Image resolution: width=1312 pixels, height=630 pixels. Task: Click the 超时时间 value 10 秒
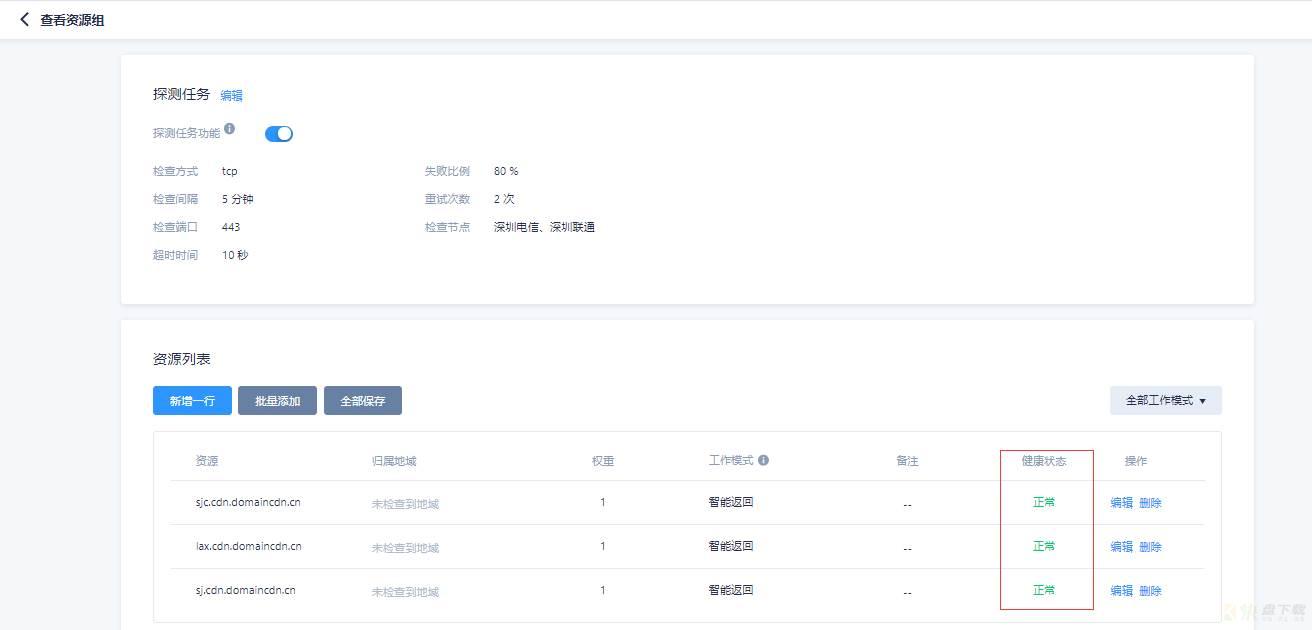(x=235, y=255)
